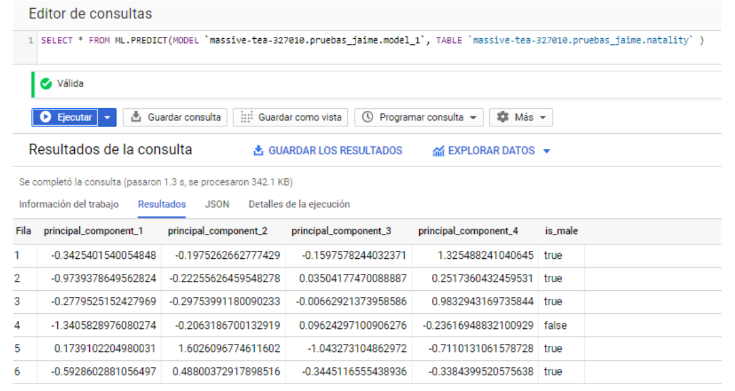This screenshot has width=735, height=391.
Task: Click principal_component_2 column header
Action: tap(218, 231)
